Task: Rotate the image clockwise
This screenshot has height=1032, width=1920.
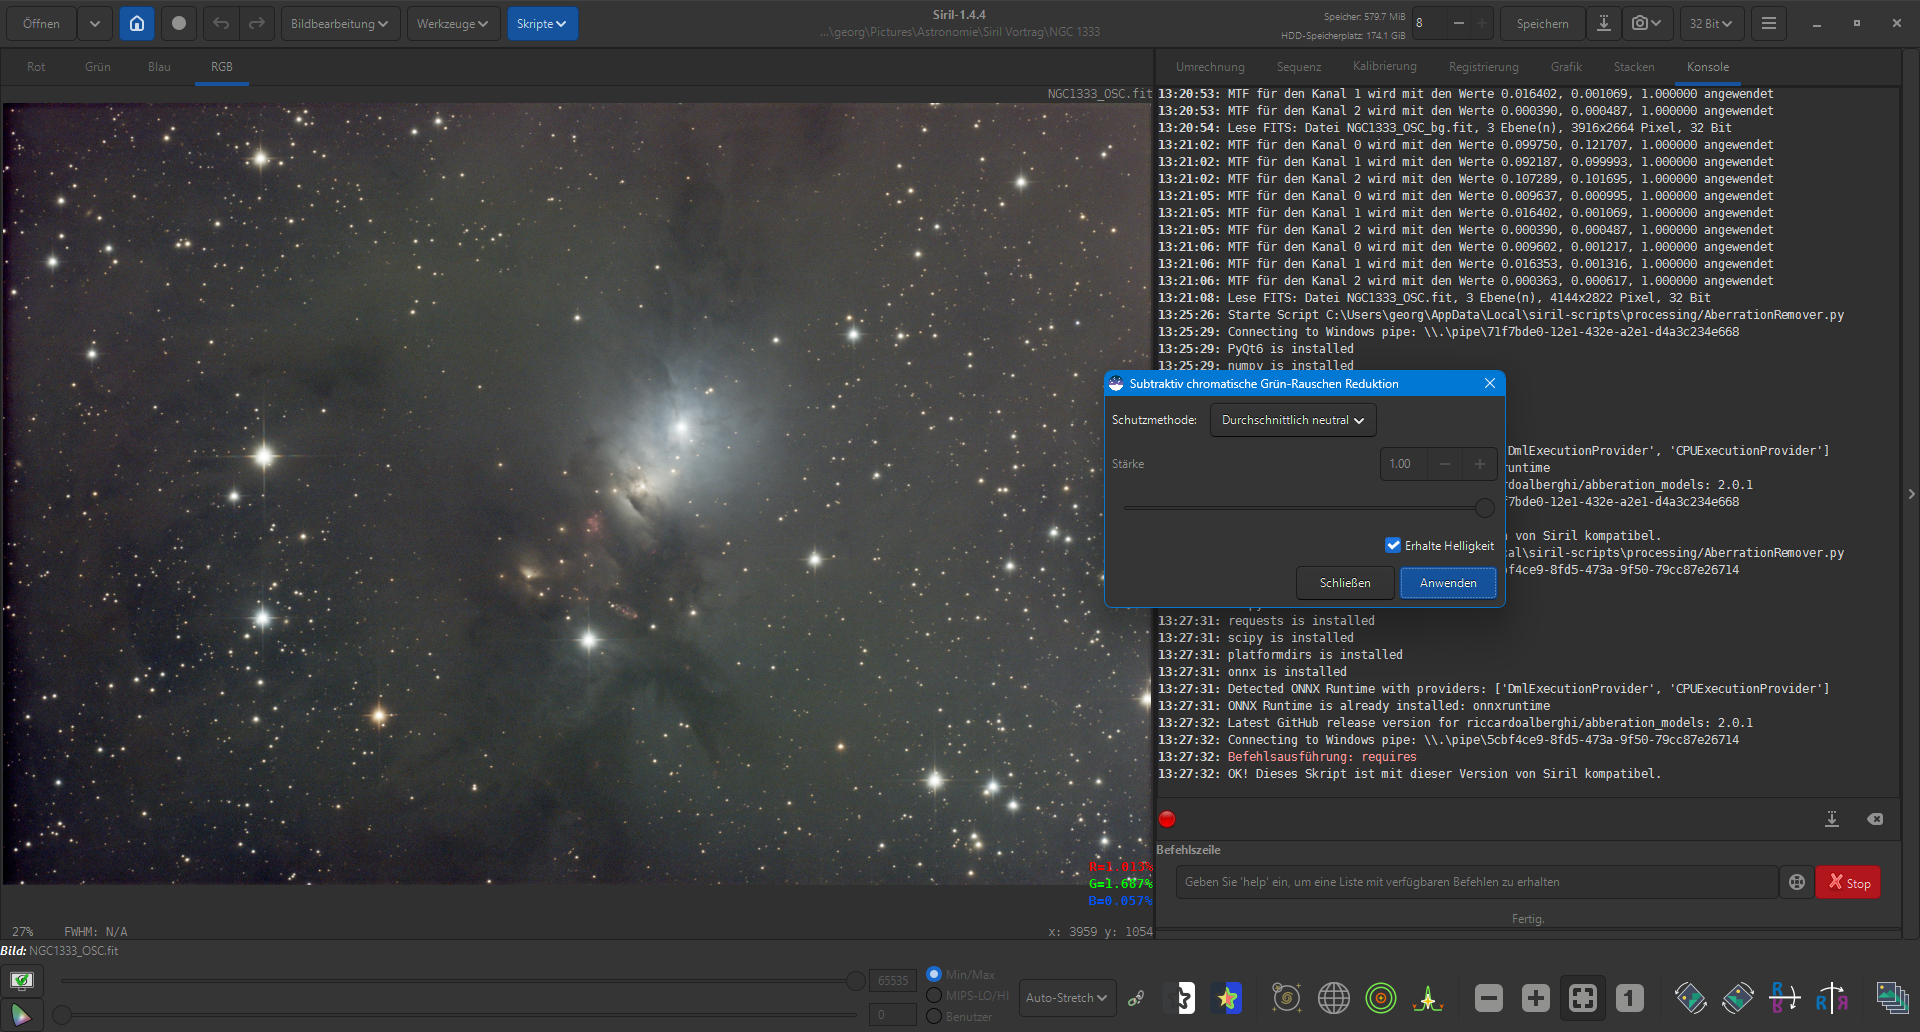Action: [x=1738, y=998]
